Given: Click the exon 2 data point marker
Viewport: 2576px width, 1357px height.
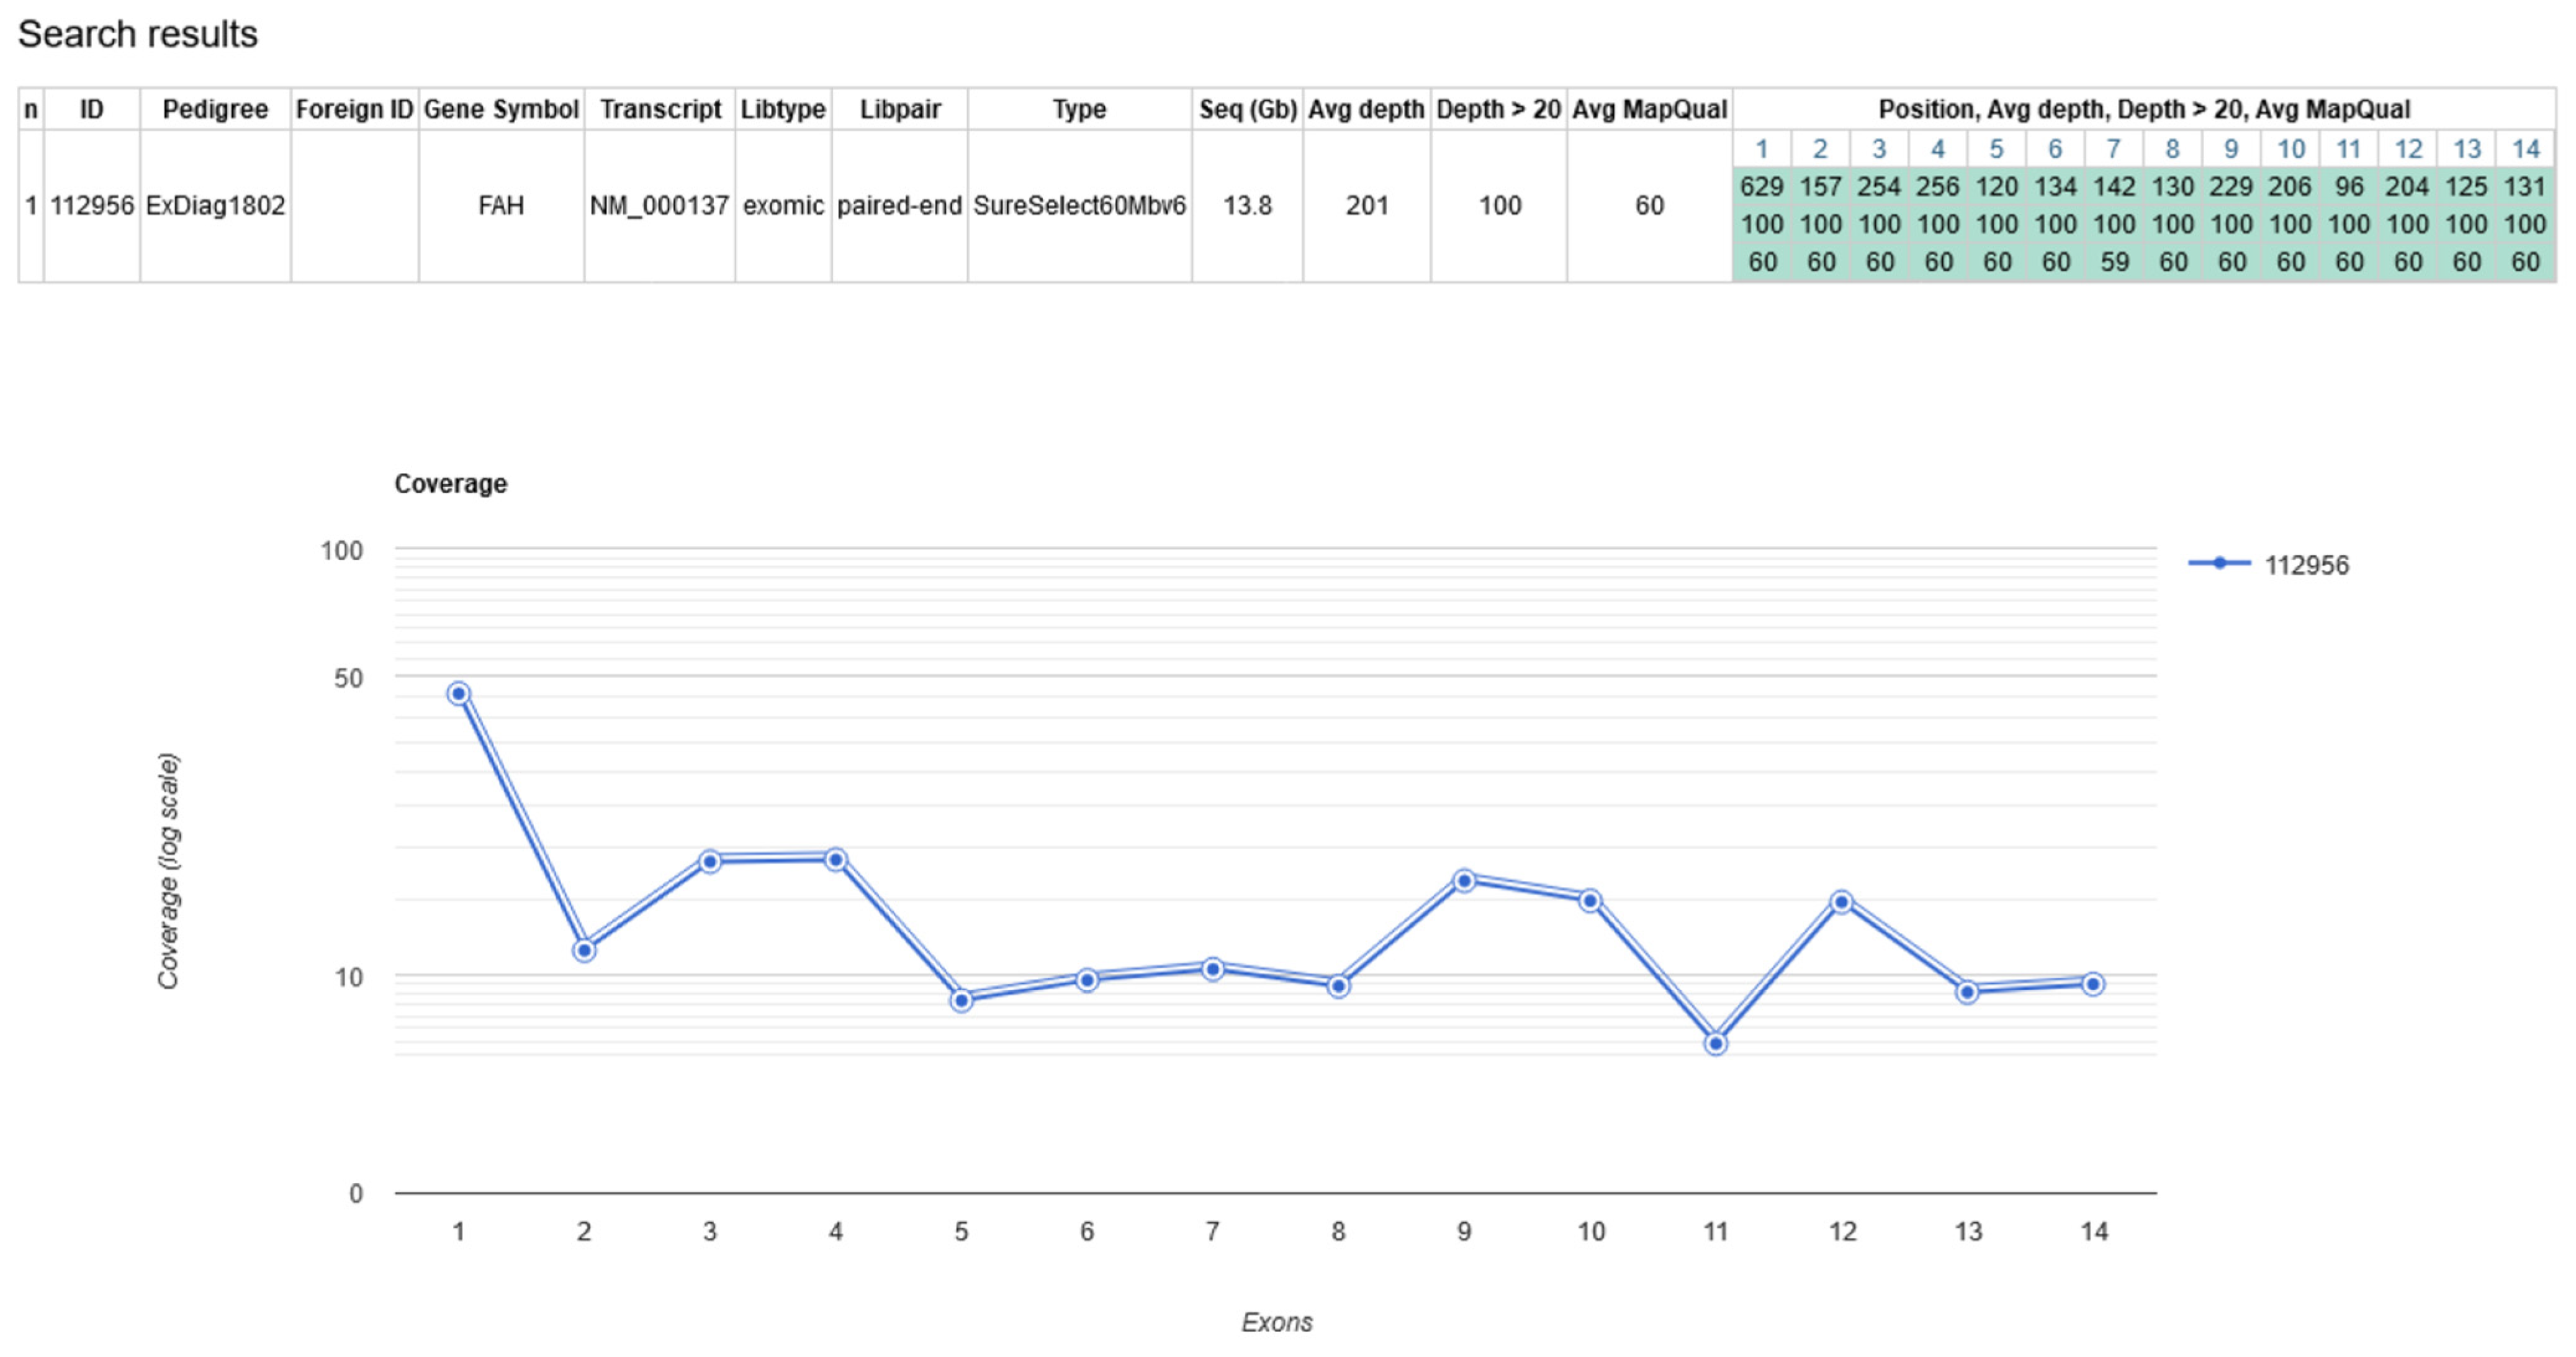Looking at the screenshot, I should (584, 950).
